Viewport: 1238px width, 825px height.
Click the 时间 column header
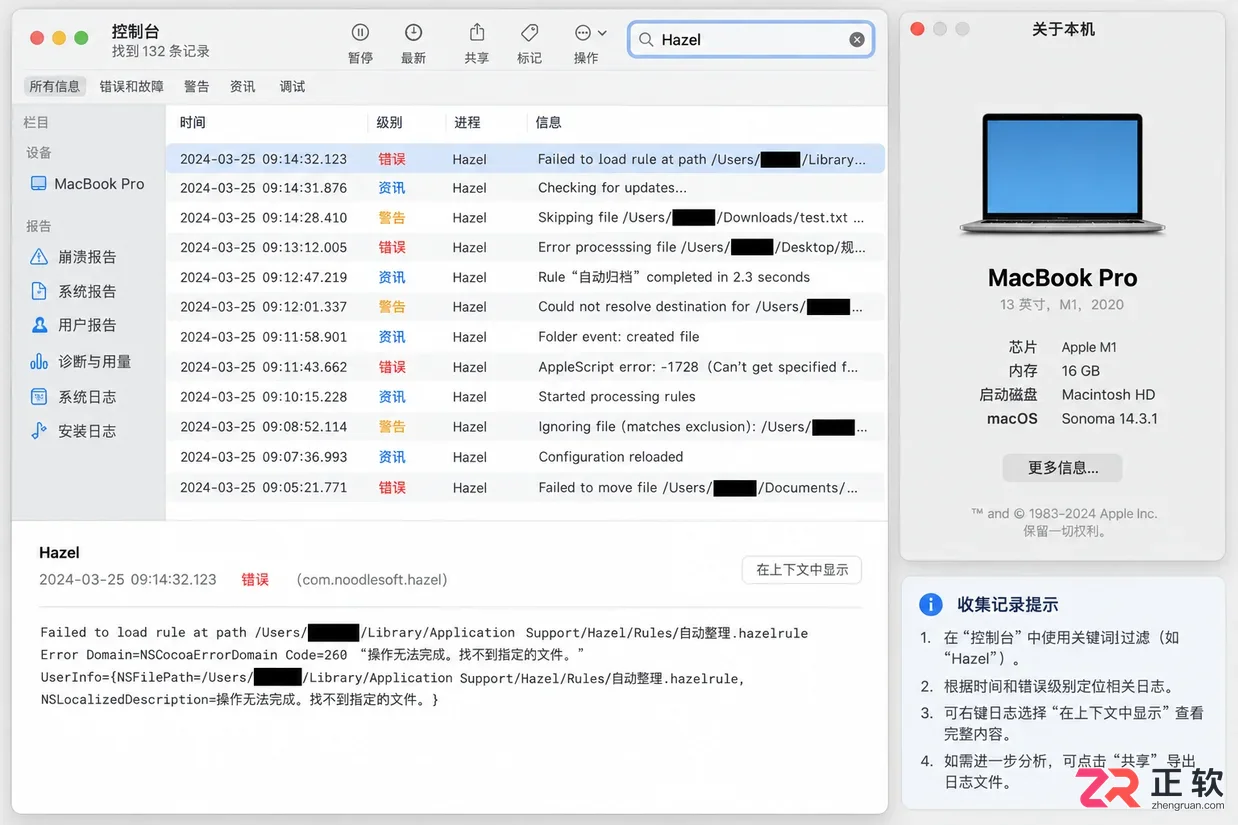[x=193, y=122]
